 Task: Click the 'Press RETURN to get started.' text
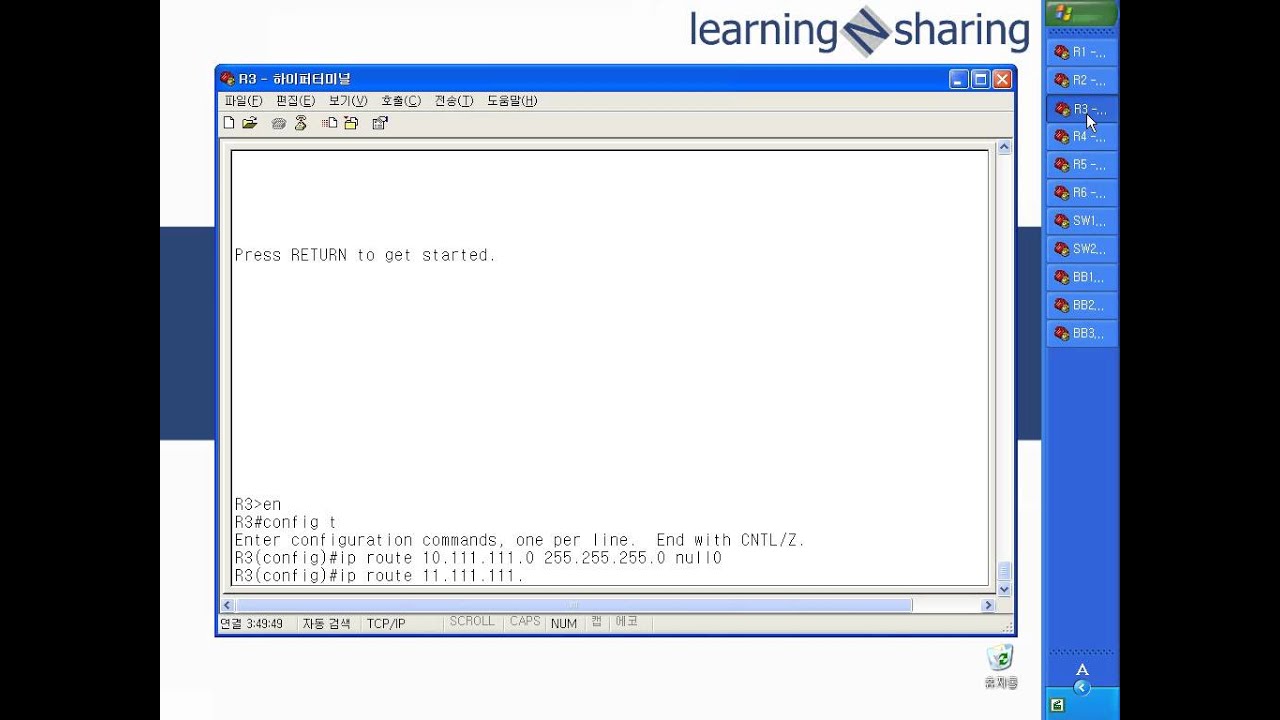point(365,255)
